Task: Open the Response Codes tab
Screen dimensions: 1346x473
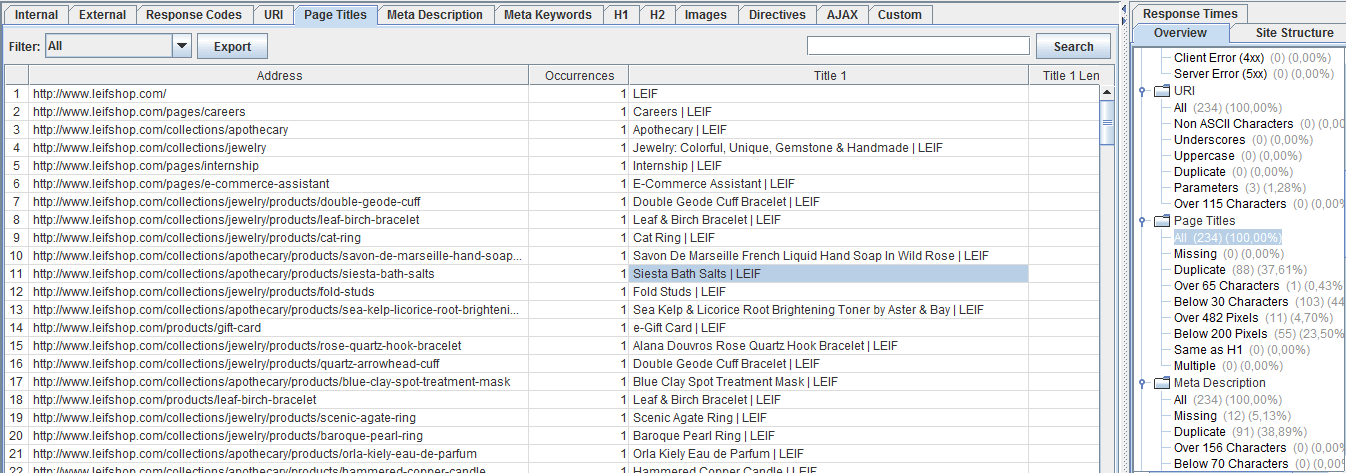Action: pos(193,15)
